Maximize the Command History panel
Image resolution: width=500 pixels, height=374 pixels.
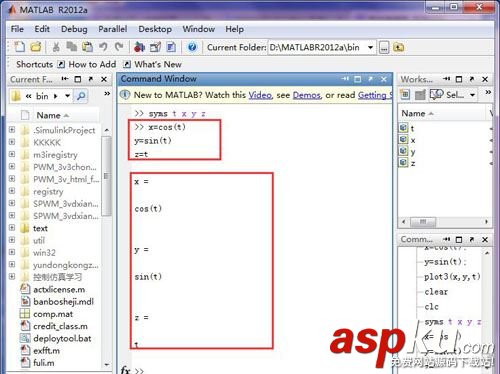coord(459,239)
